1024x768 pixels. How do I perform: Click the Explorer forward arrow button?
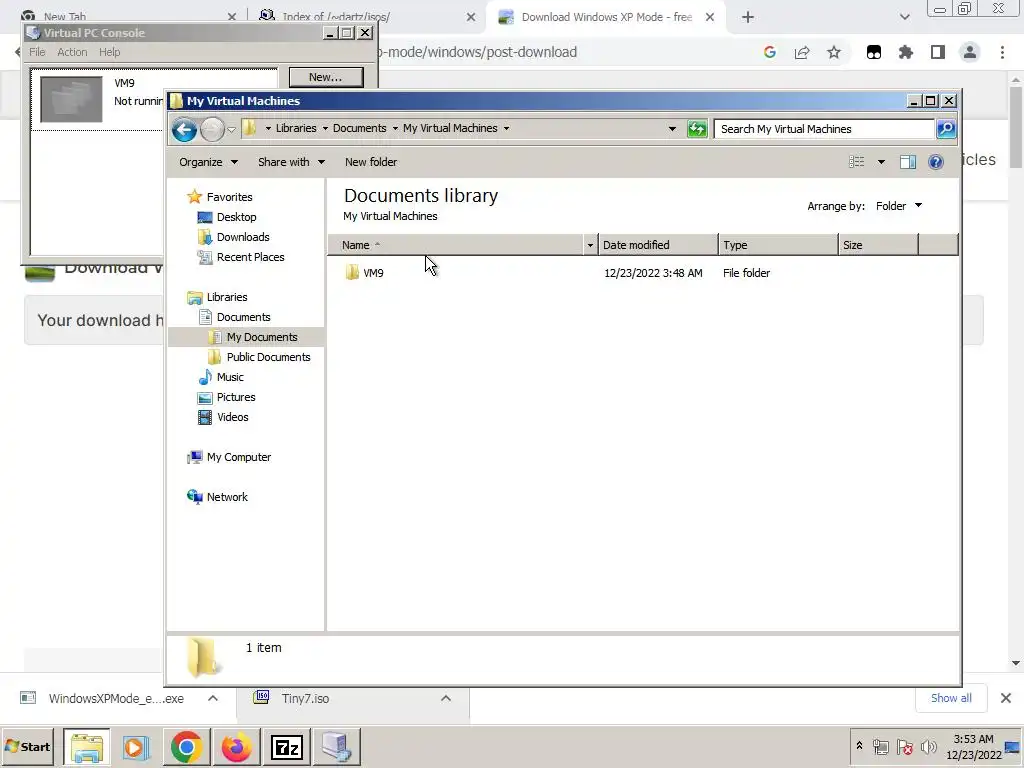212,130
